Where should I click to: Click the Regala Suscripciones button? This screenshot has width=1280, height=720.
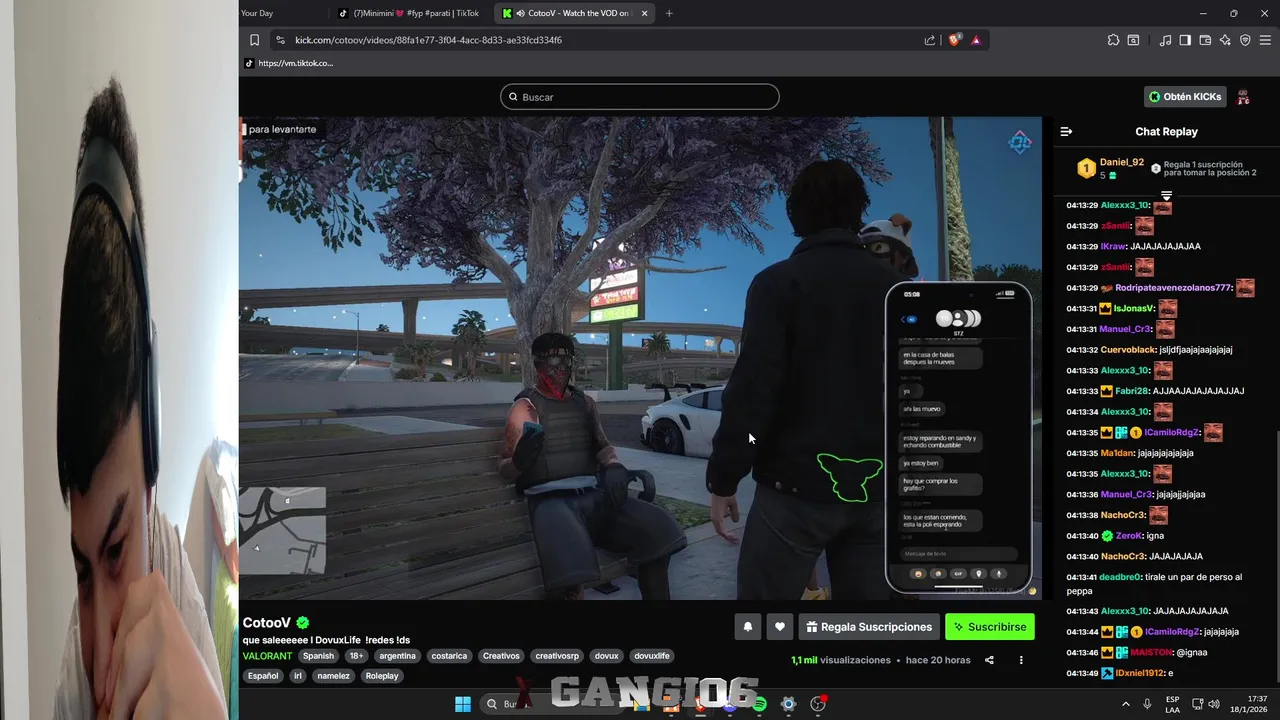tap(869, 627)
